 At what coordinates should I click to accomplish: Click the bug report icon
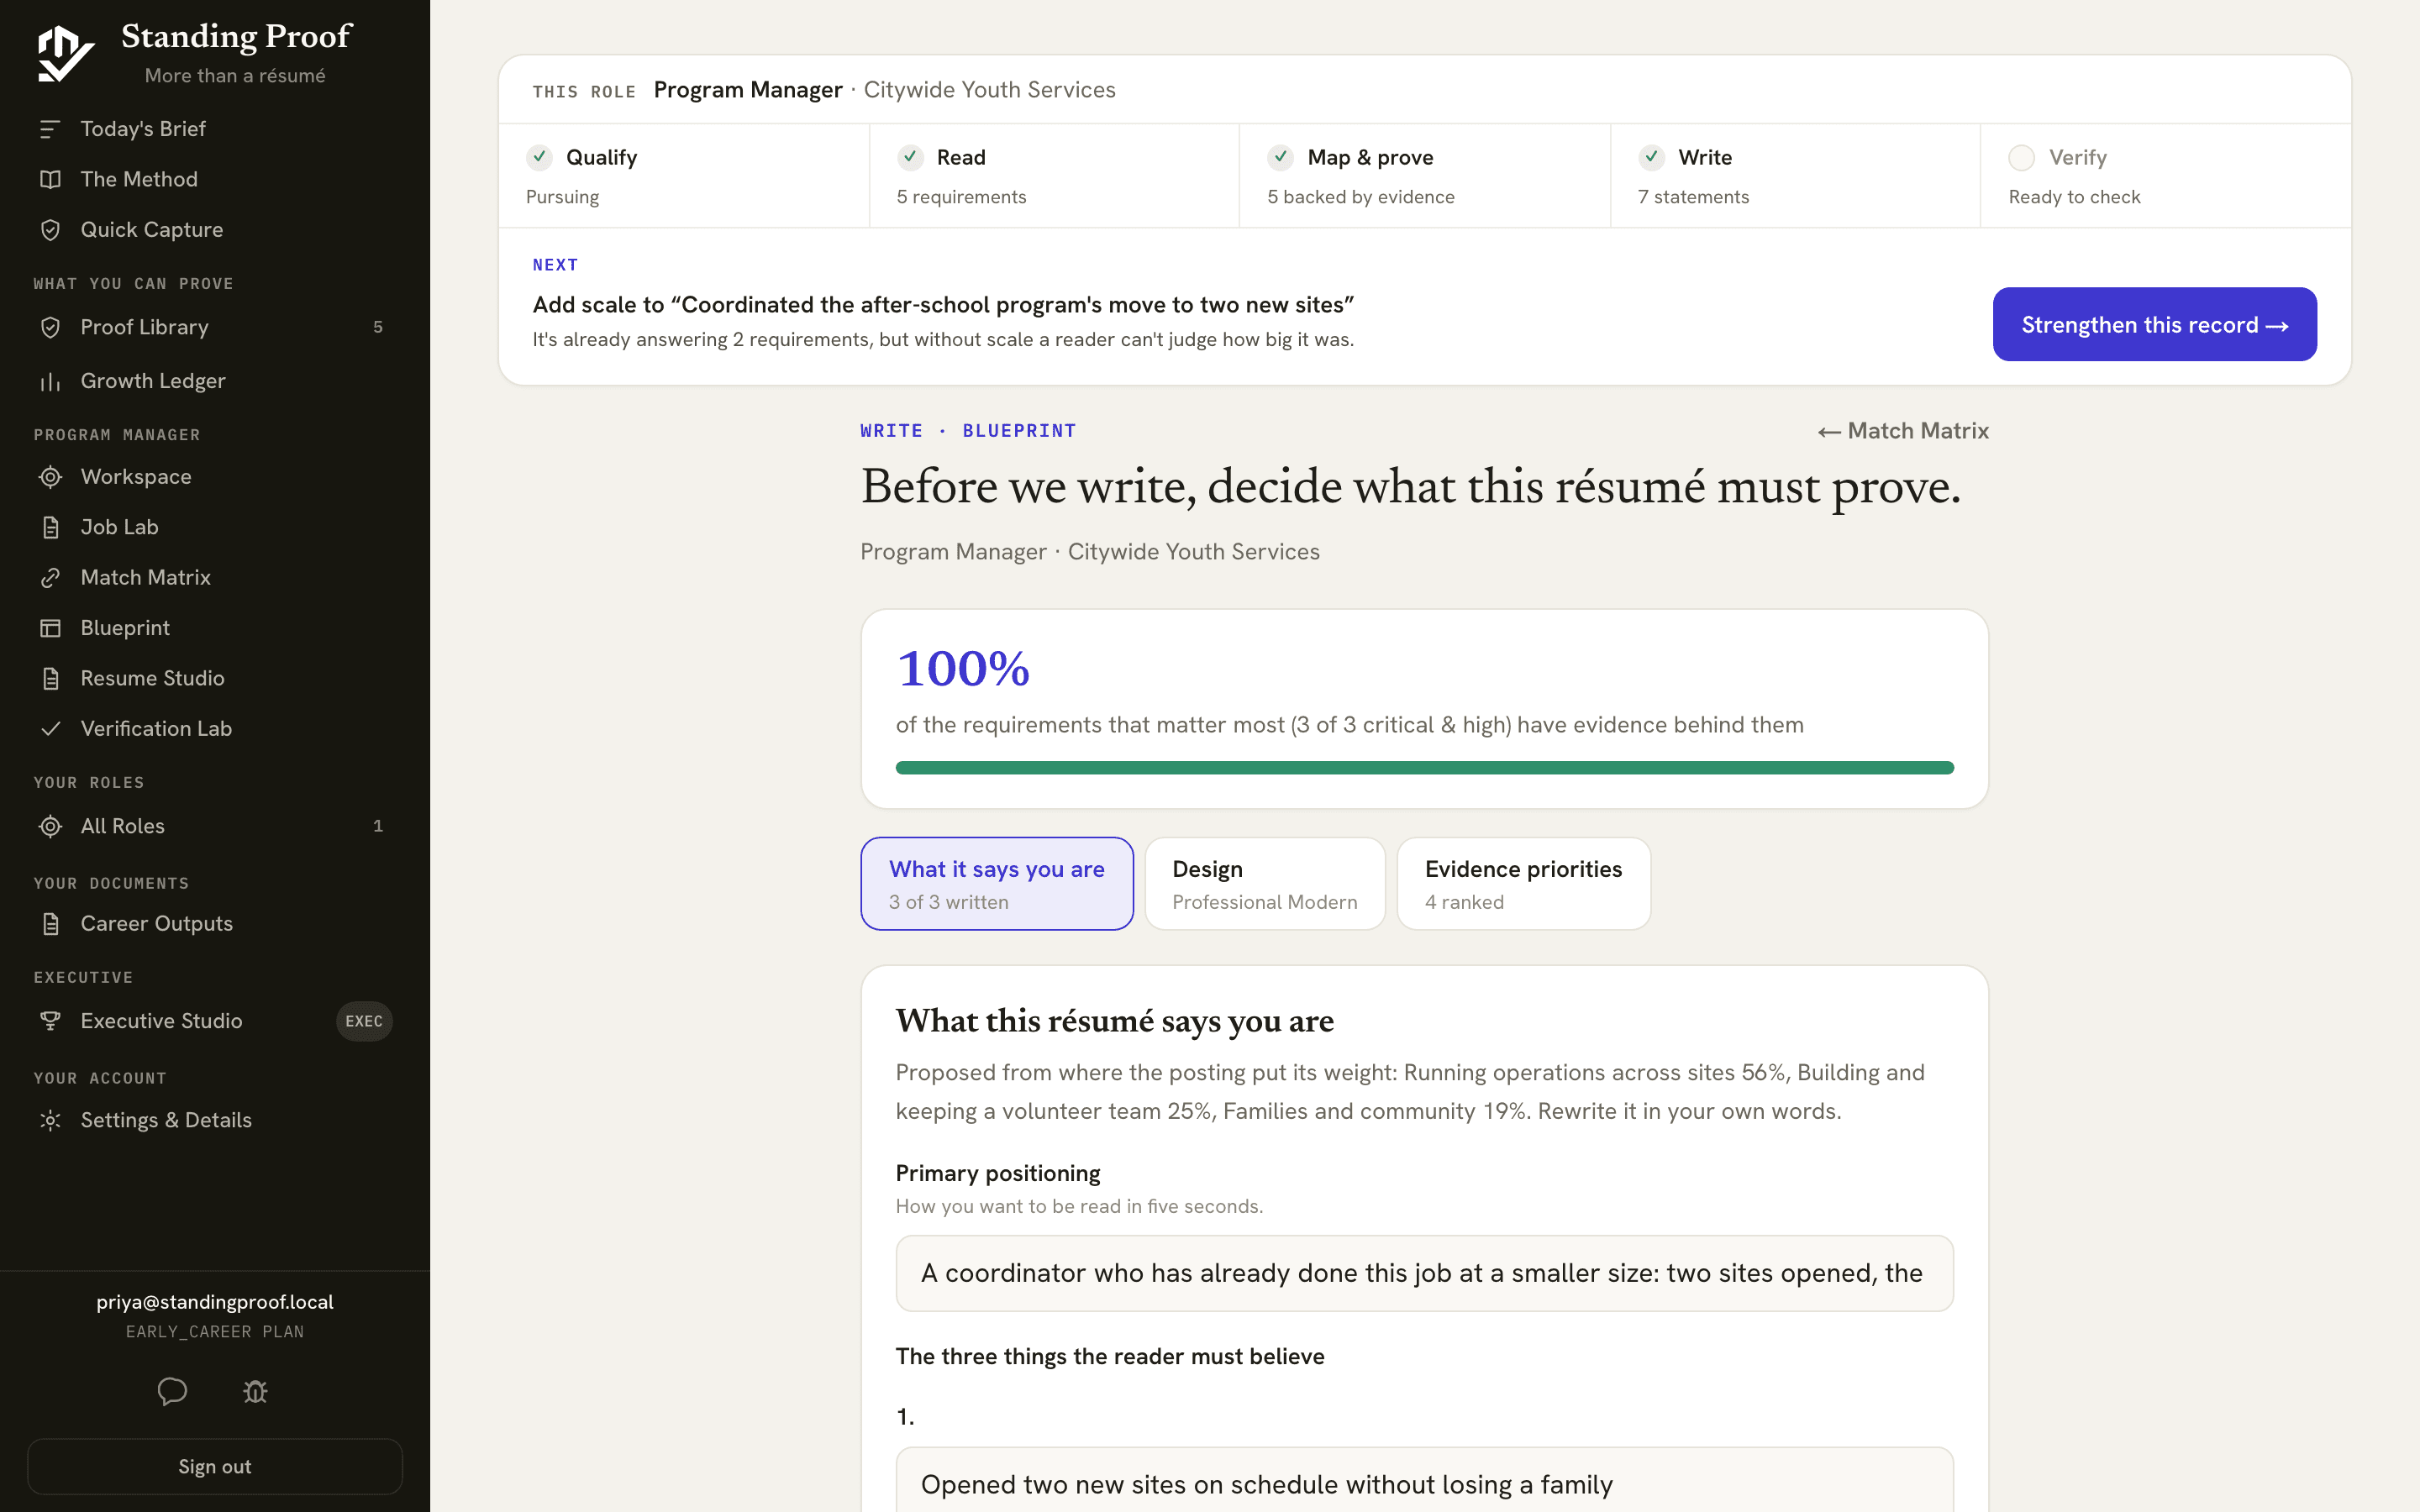255,1391
